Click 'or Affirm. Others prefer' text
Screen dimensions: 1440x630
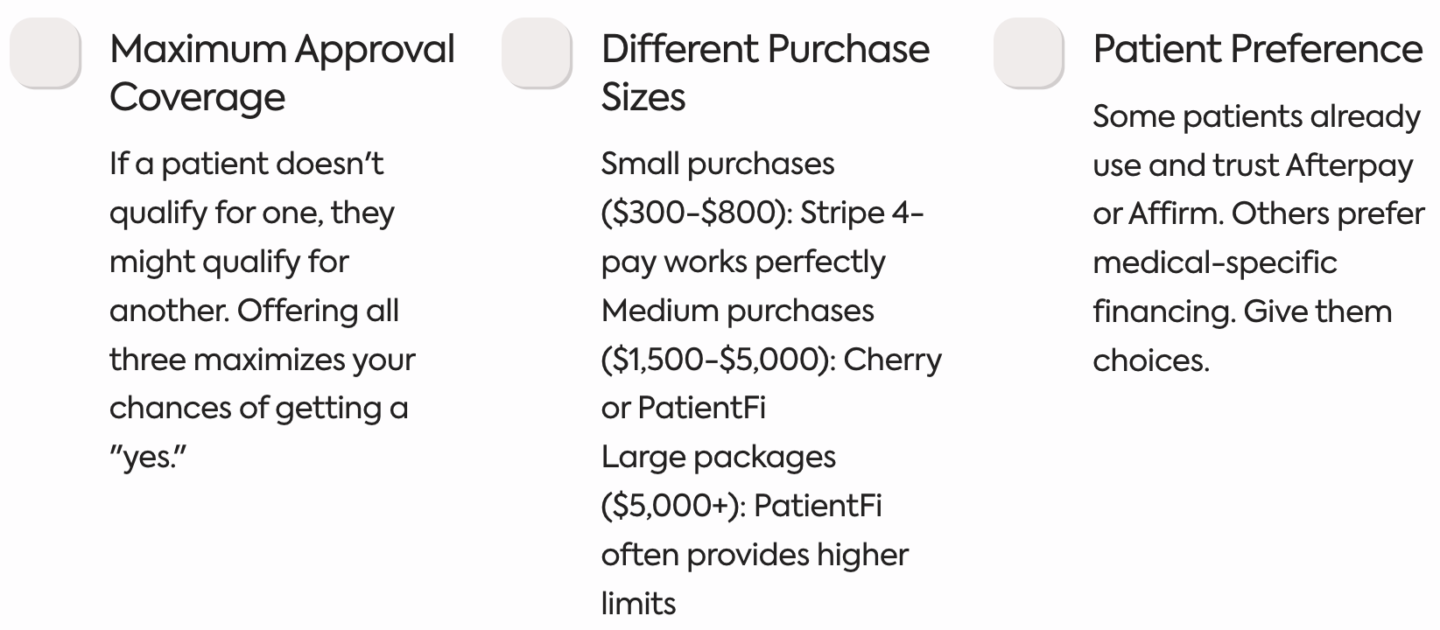1259,214
